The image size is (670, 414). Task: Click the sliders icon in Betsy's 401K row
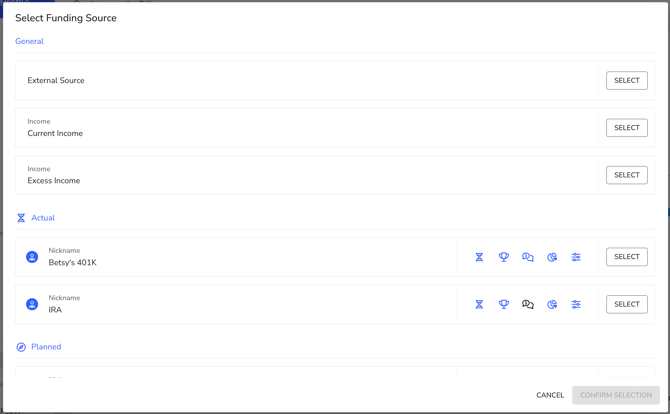(x=576, y=257)
